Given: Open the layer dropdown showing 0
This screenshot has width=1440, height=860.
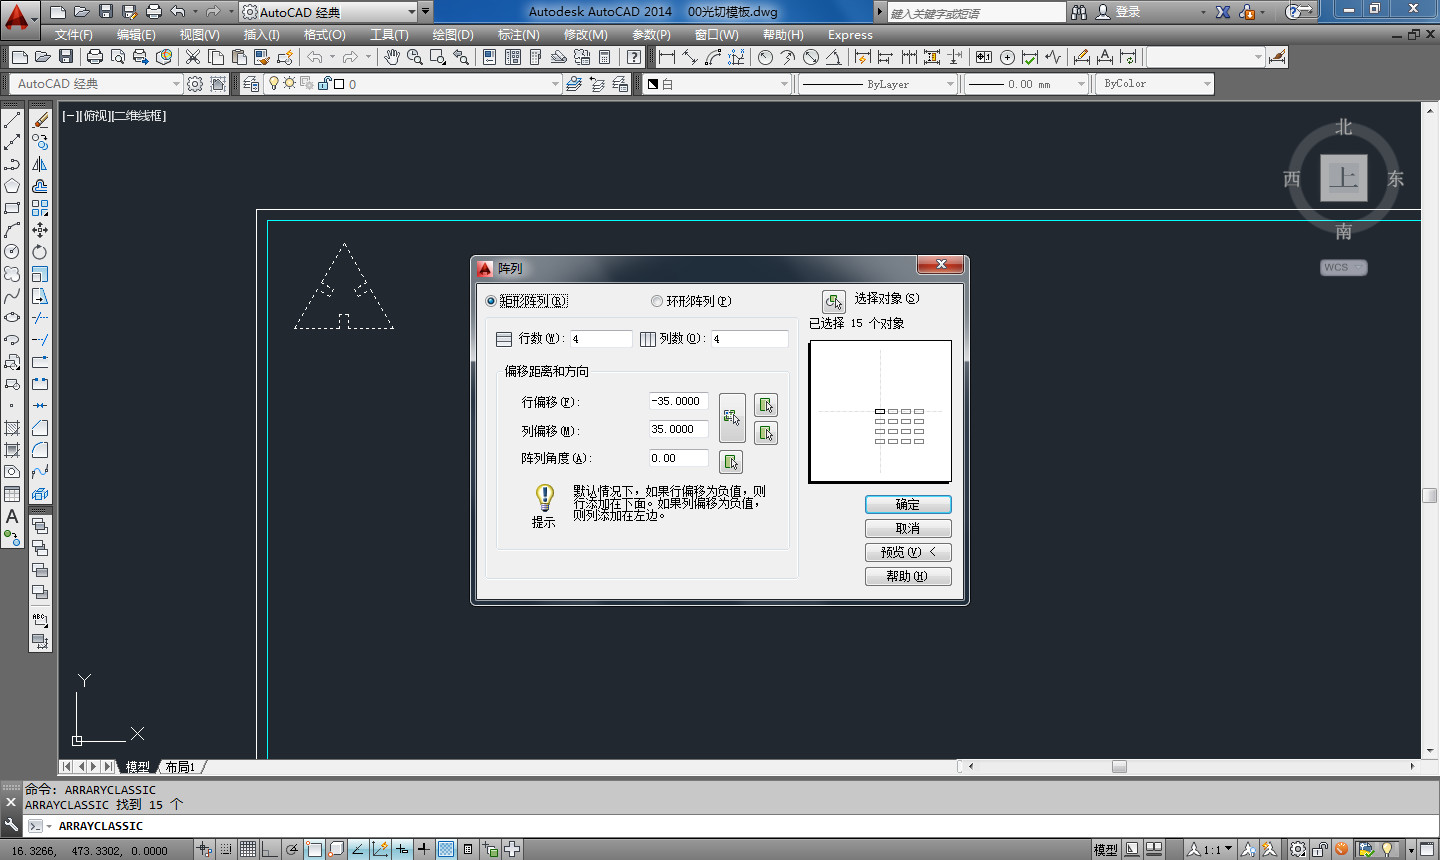Looking at the screenshot, I should 412,84.
